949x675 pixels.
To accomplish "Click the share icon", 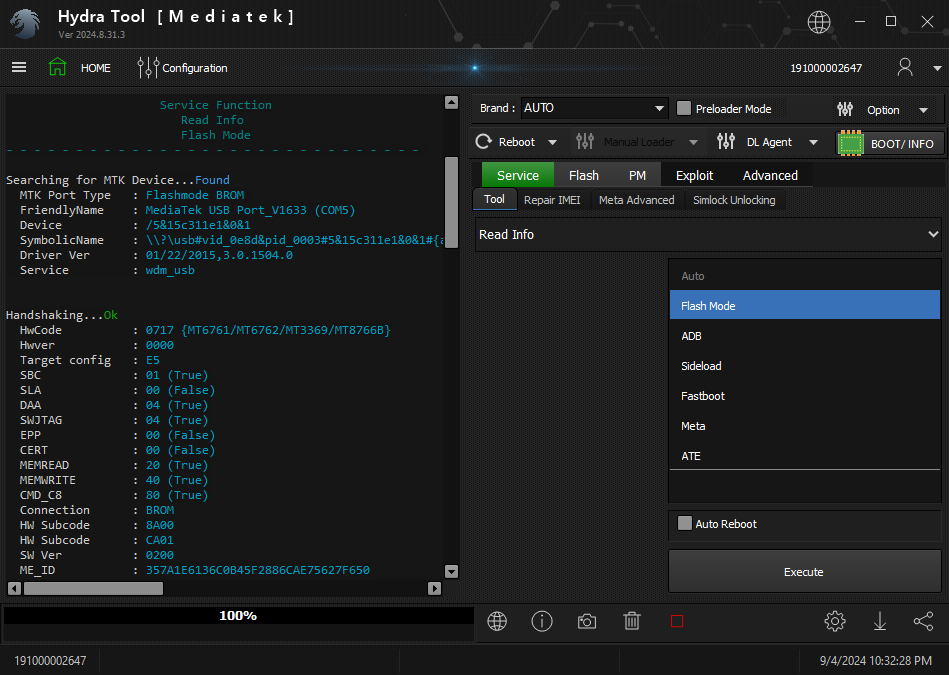I will (923, 622).
